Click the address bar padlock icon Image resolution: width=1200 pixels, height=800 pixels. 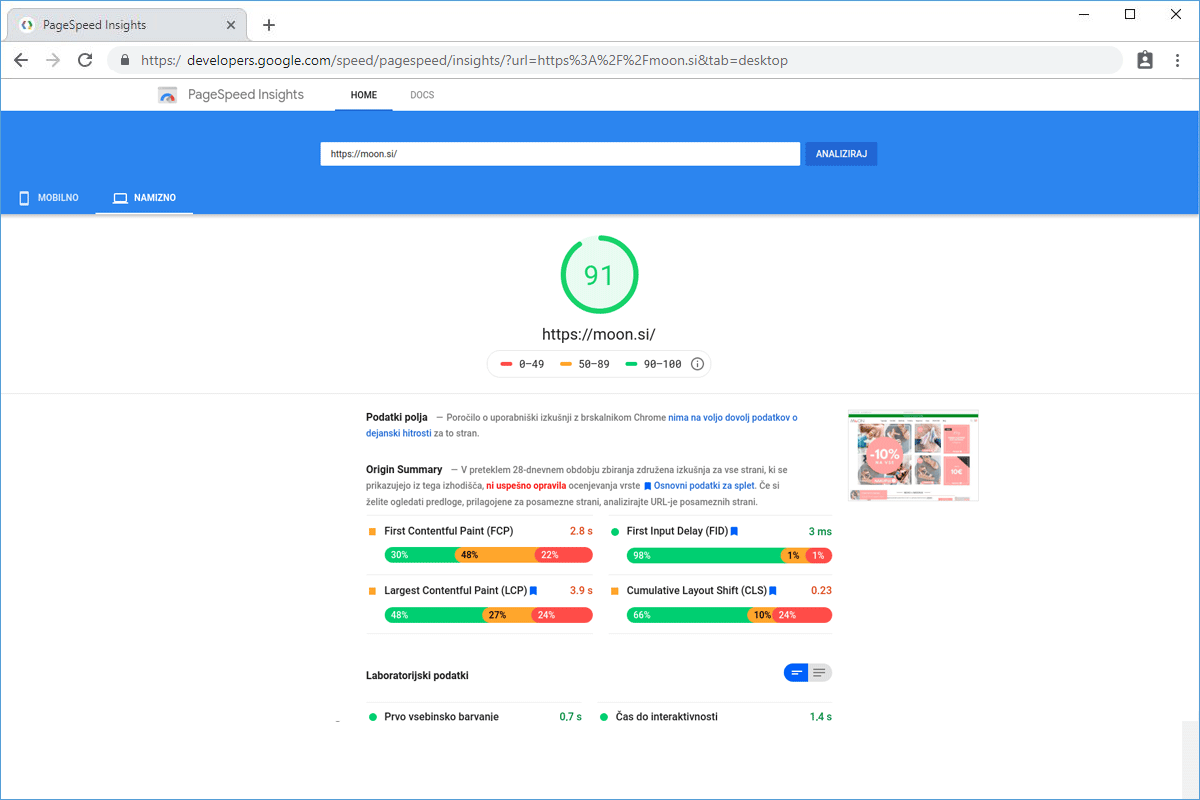coord(125,60)
